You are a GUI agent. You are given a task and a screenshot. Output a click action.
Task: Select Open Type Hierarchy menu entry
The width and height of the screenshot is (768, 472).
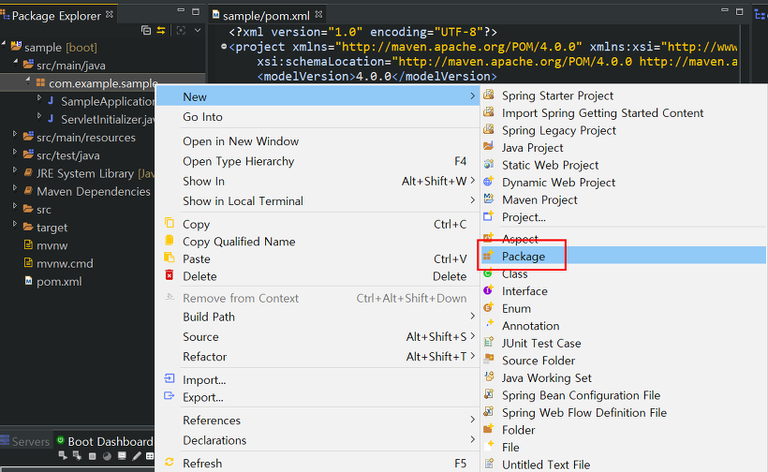click(238, 161)
